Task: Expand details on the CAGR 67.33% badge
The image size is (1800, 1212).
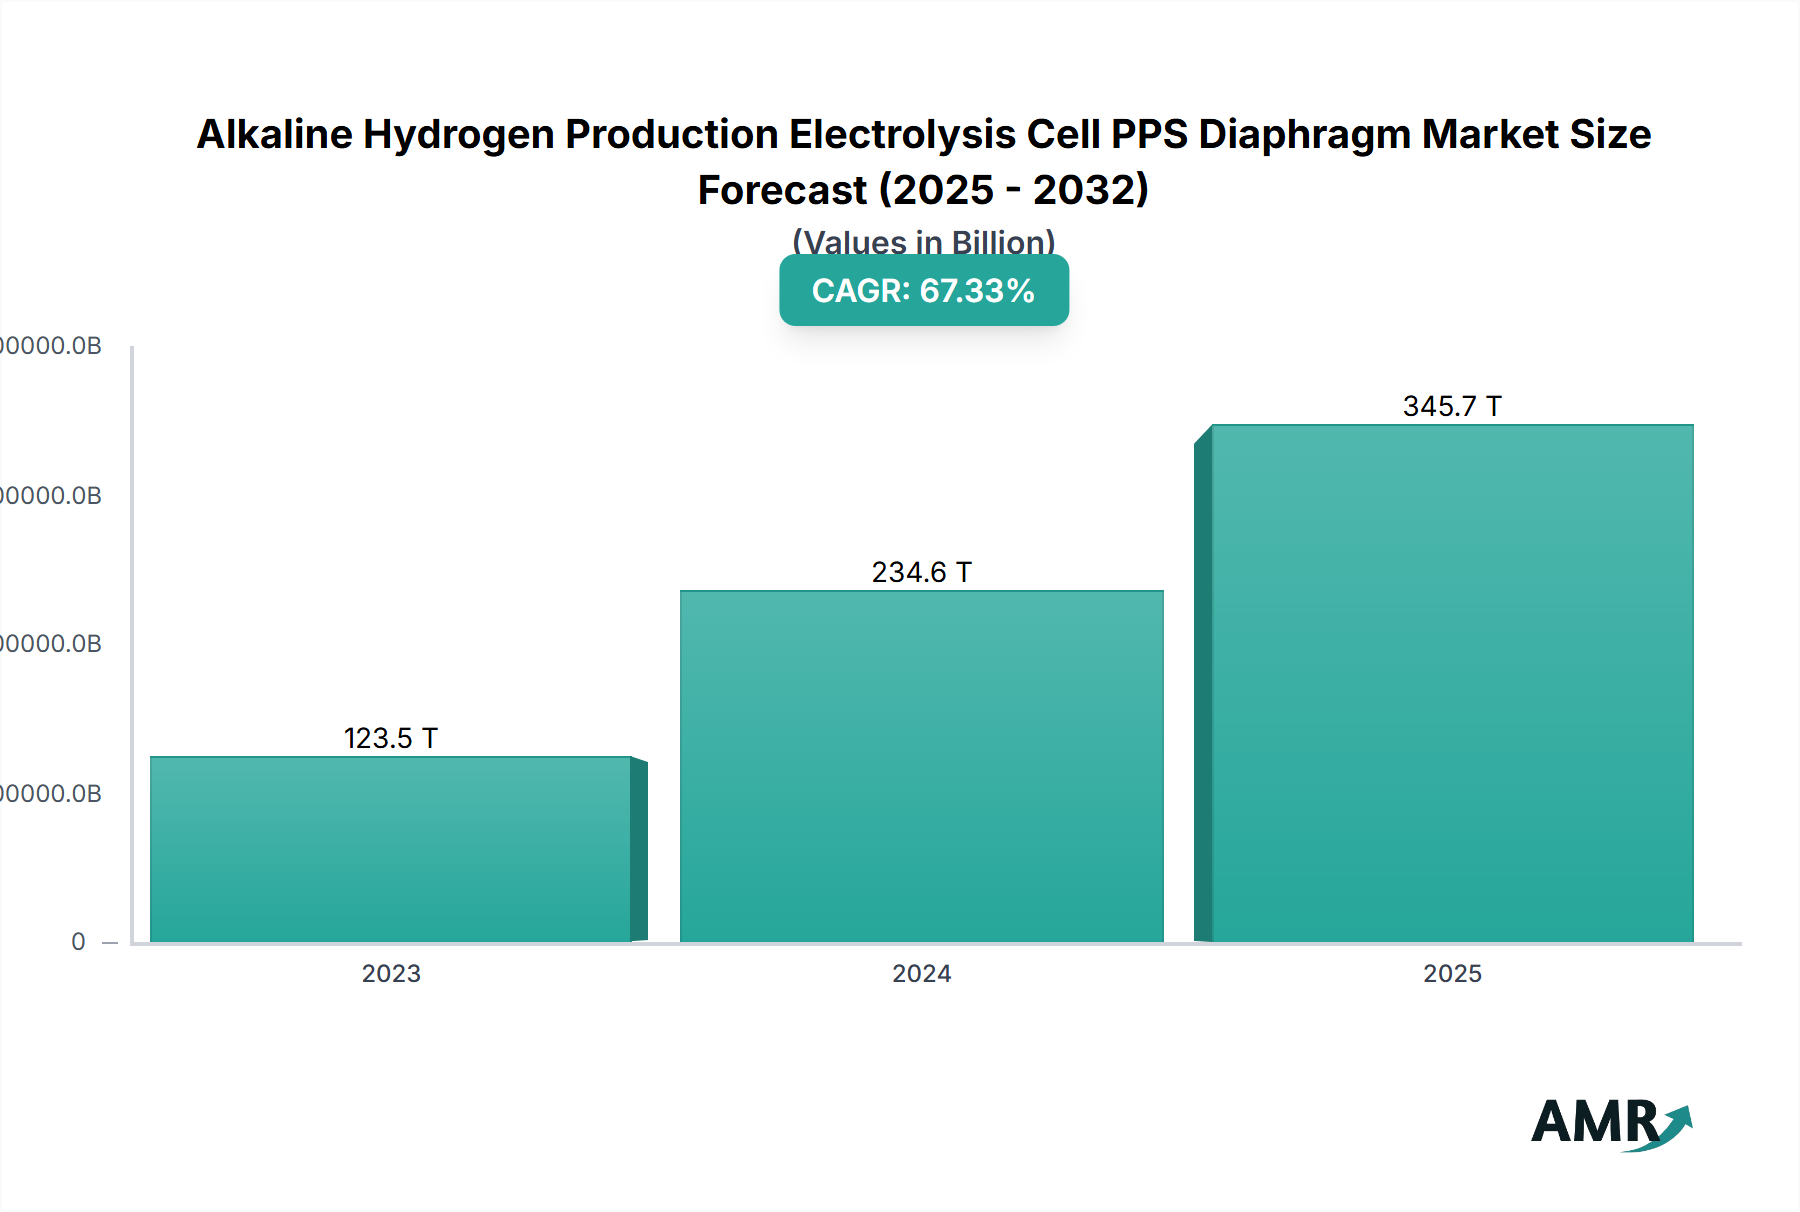Action: pos(923,291)
